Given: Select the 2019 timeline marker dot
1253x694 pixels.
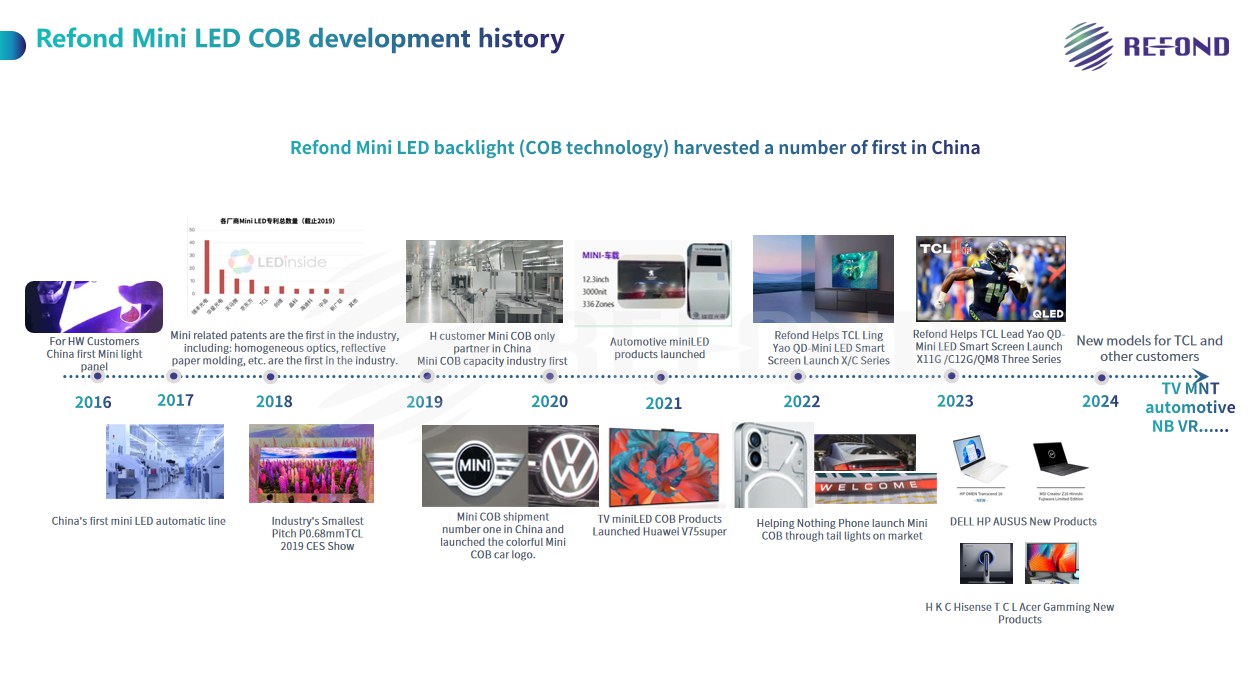Looking at the screenshot, I should pos(427,376).
